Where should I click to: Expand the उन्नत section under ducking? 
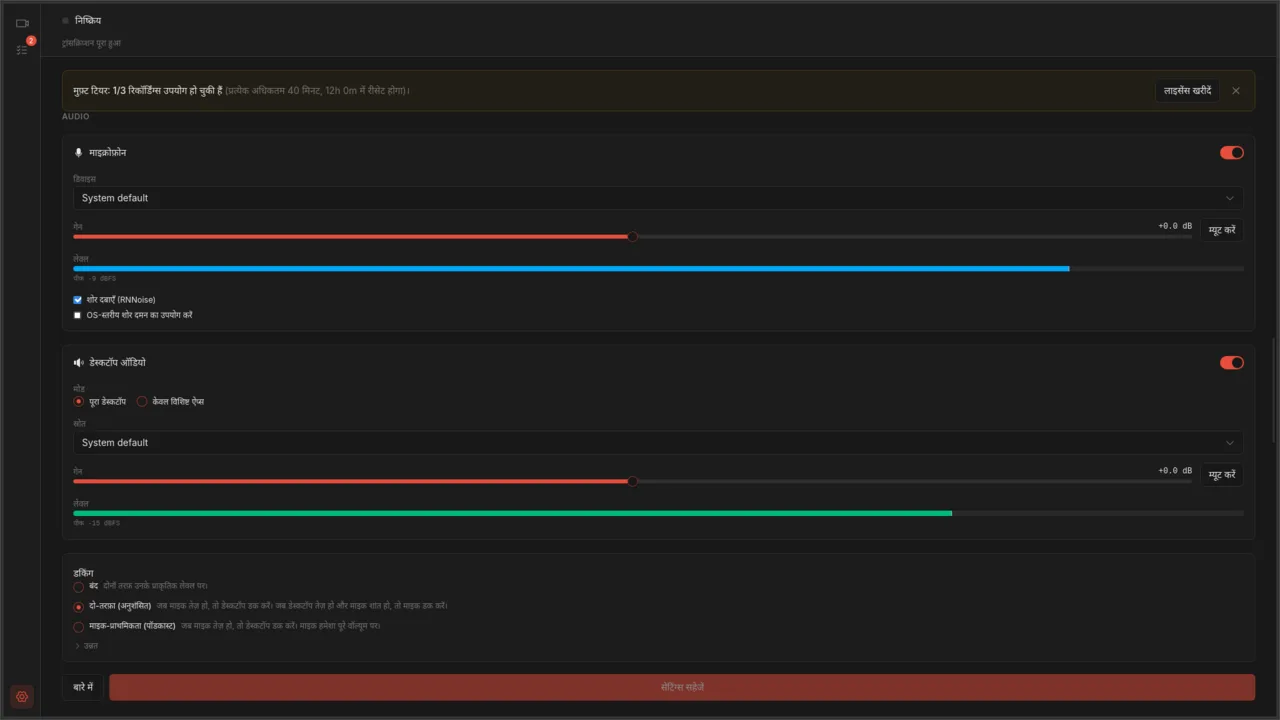click(86, 646)
